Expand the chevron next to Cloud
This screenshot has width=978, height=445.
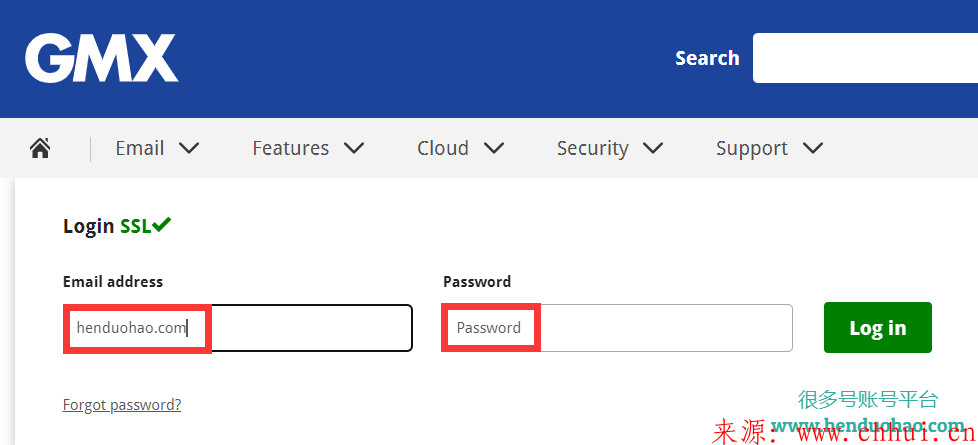[493, 149]
